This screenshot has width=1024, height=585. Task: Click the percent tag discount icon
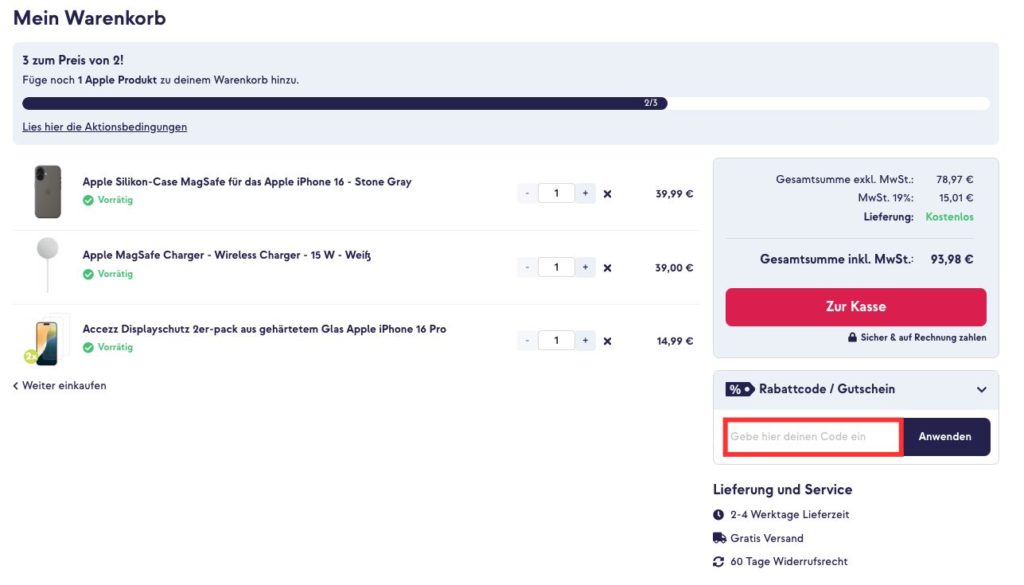click(x=739, y=390)
